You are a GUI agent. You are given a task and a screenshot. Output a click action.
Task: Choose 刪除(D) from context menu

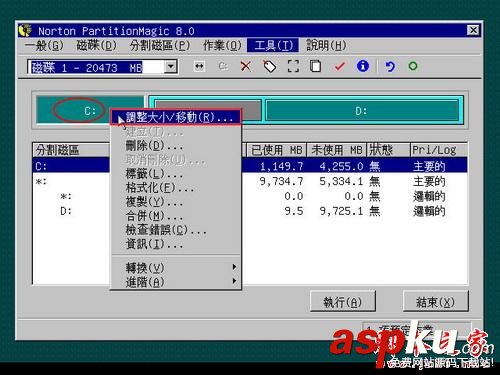(175, 146)
